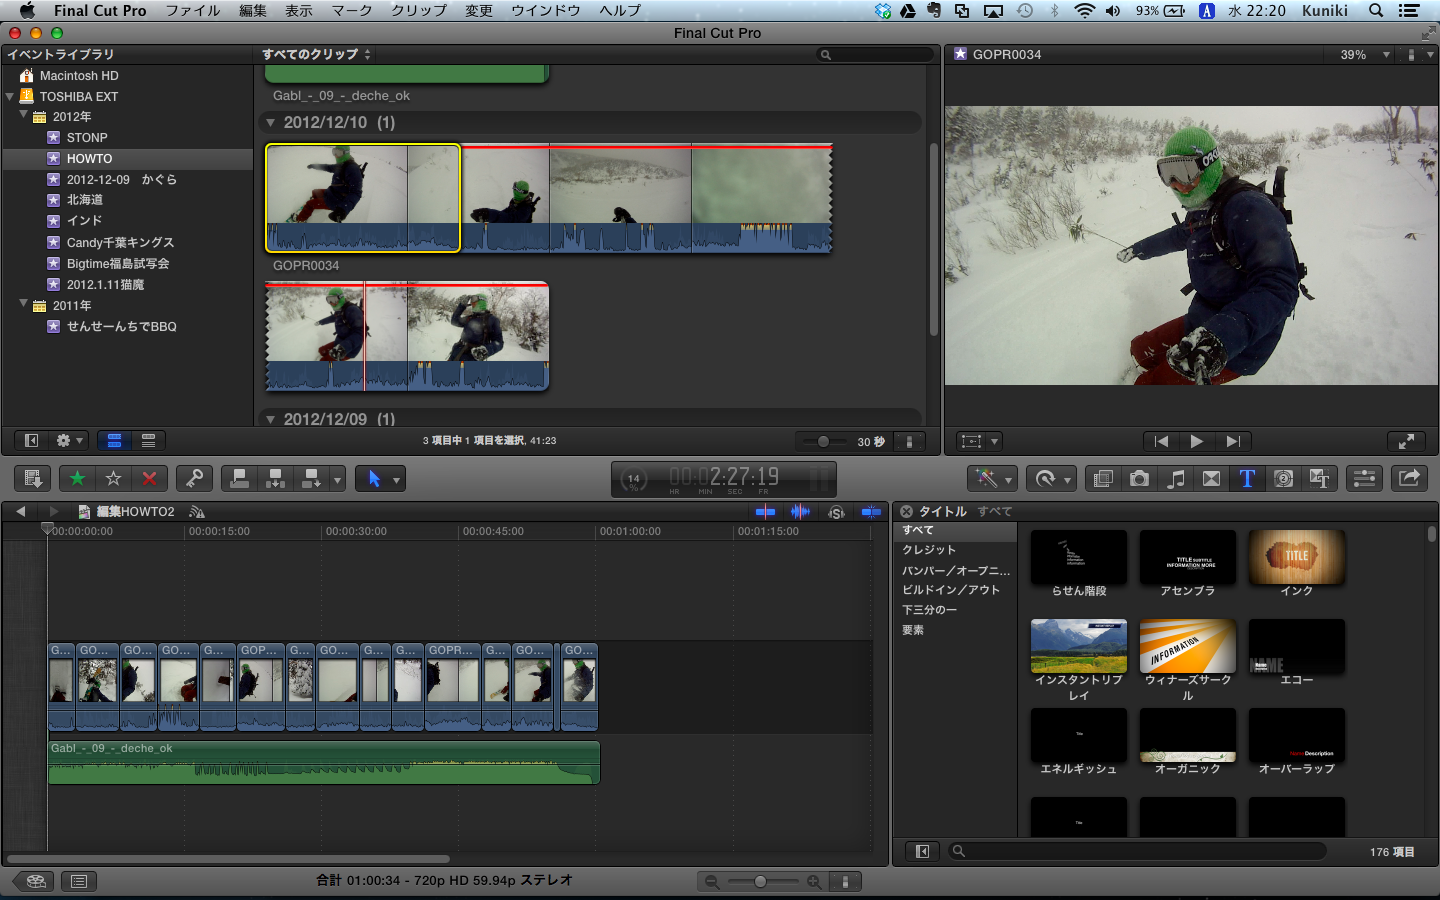Screen dimensions: 1440x900
Task: Select クレジット title category
Action: tap(929, 550)
